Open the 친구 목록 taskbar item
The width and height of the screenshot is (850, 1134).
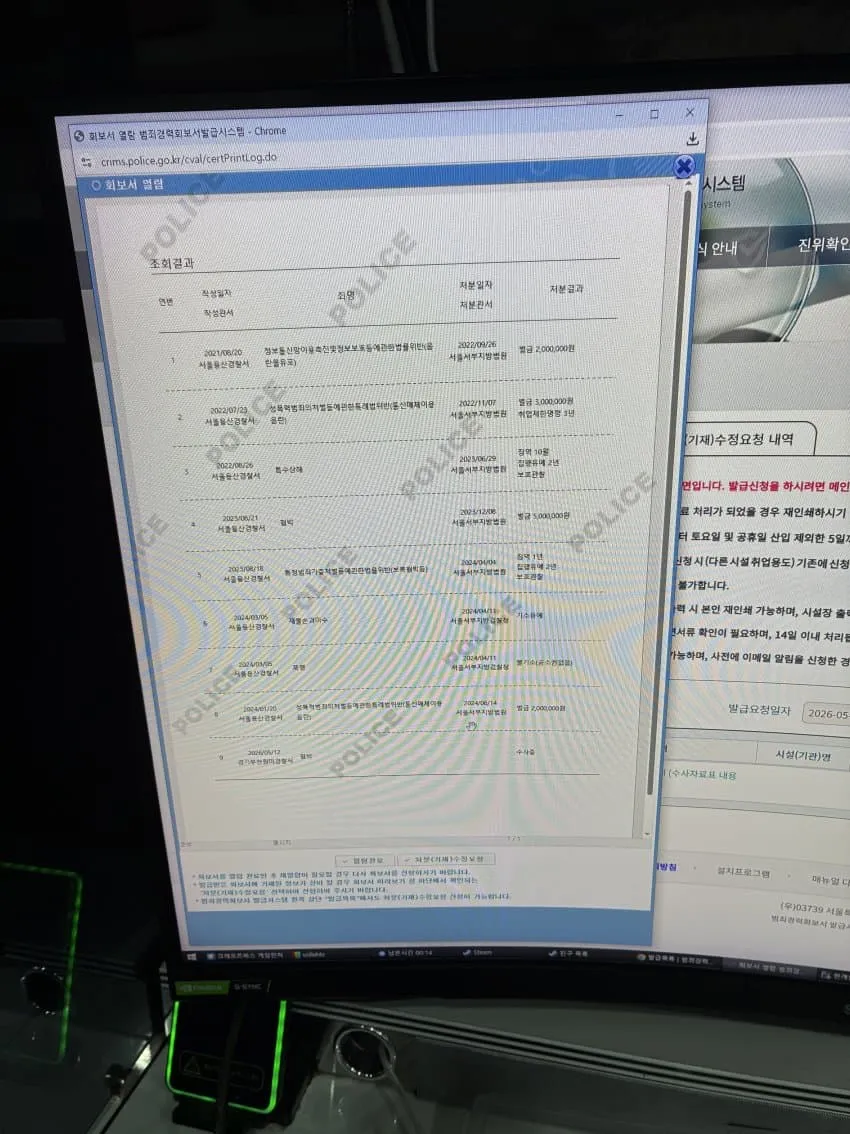(568, 954)
